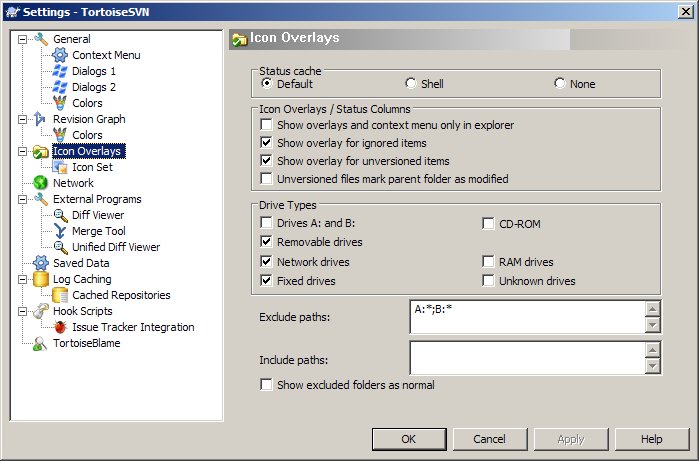
Task: Click the Dialogs 2 windows flag icon
Action: click(x=60, y=87)
